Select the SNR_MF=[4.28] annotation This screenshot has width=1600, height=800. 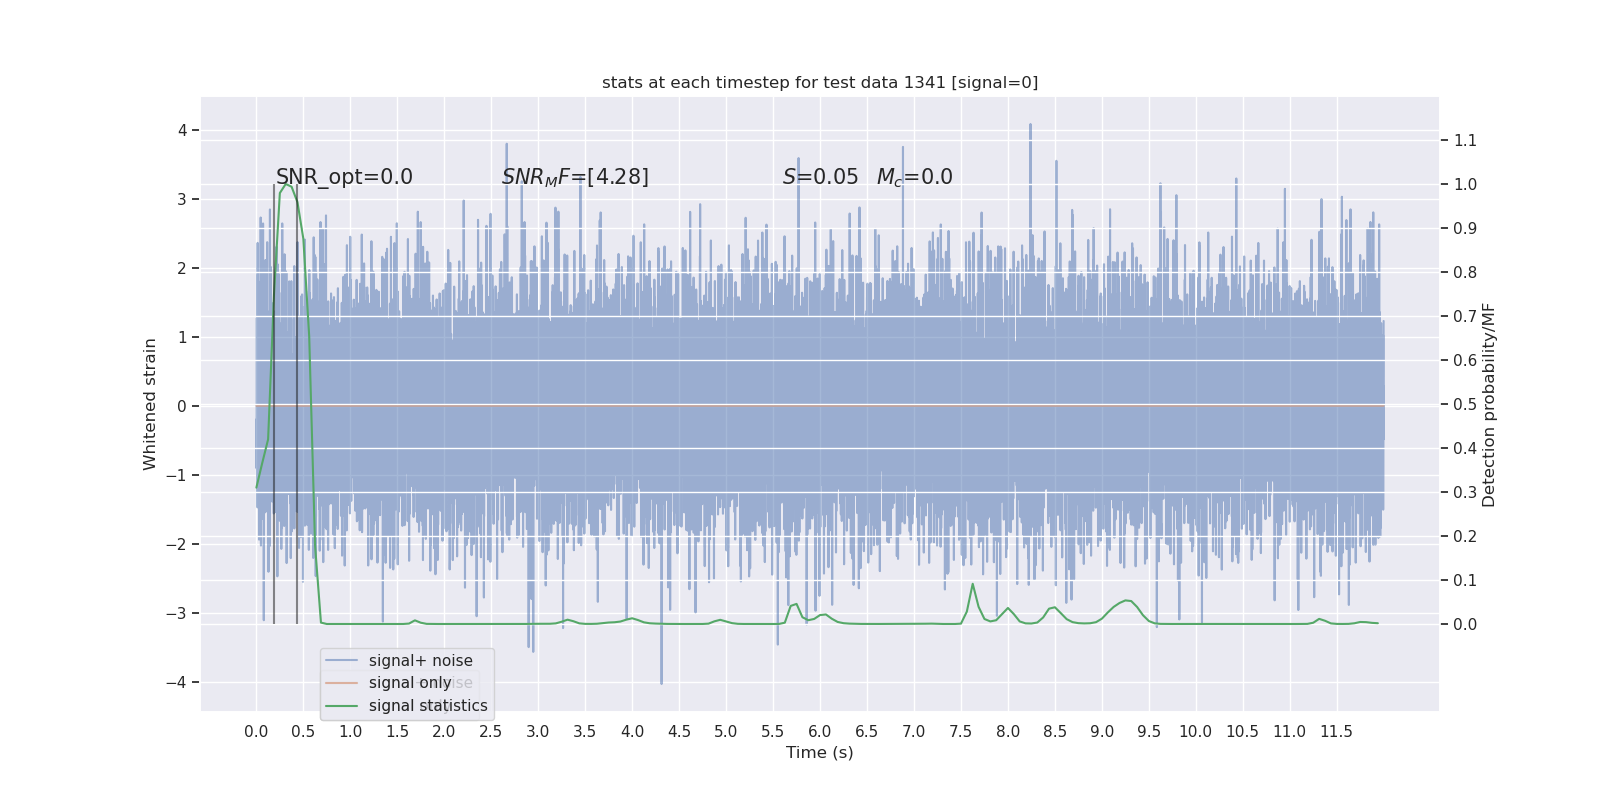pyautogui.click(x=575, y=177)
